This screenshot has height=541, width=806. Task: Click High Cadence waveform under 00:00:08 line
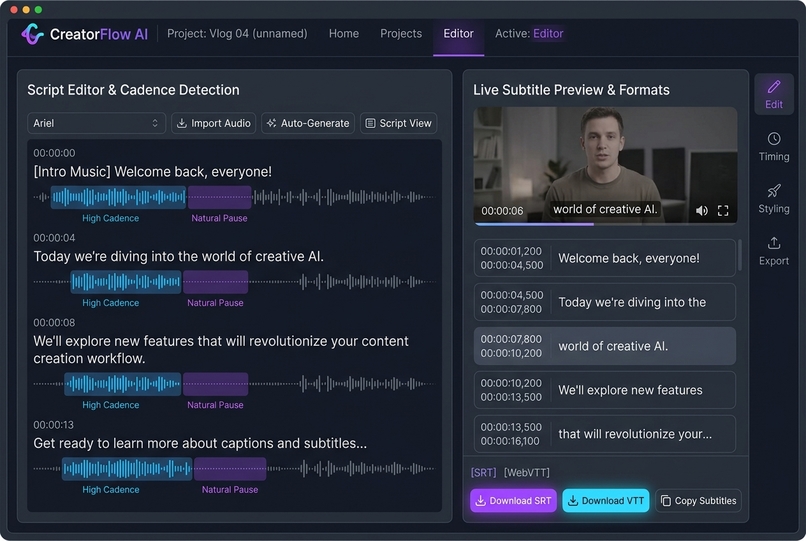[x=122, y=384]
